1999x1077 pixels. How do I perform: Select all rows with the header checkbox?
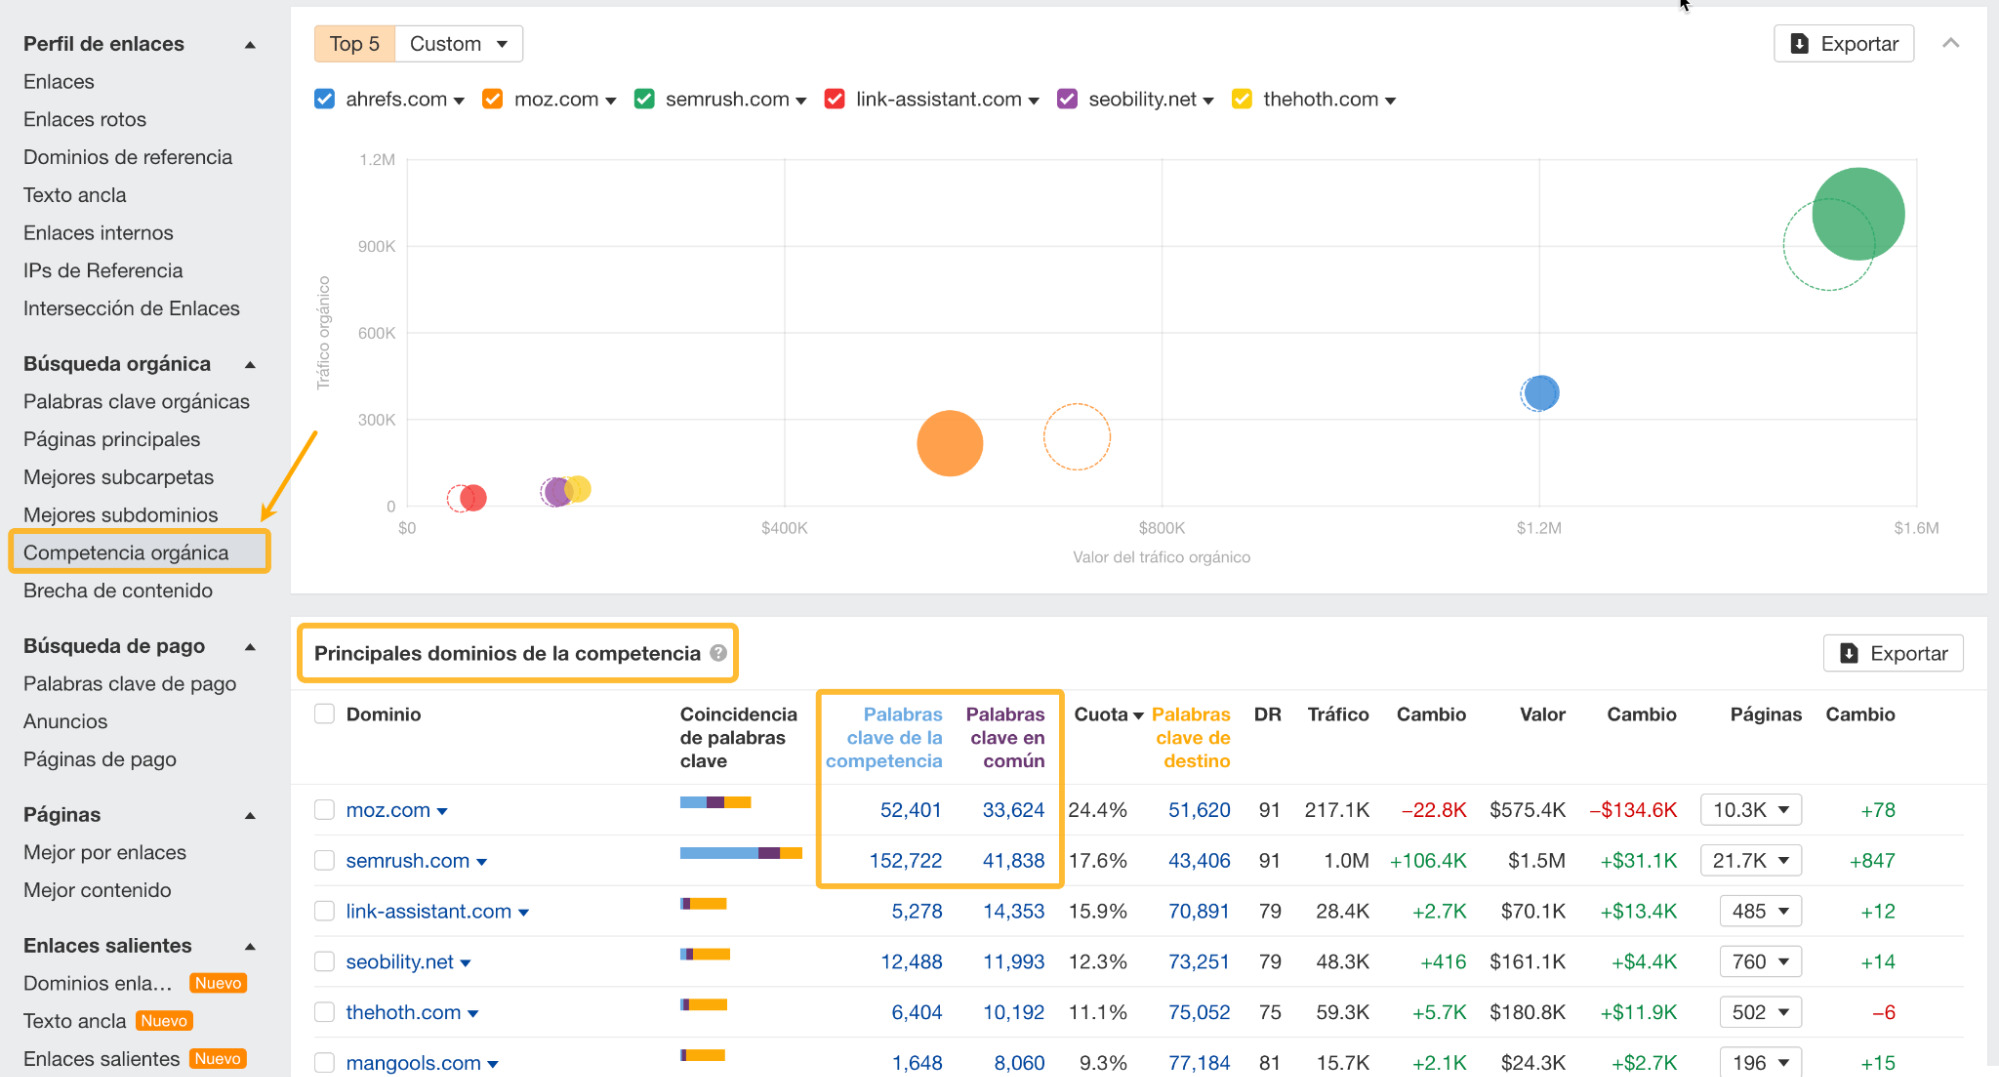(x=324, y=714)
